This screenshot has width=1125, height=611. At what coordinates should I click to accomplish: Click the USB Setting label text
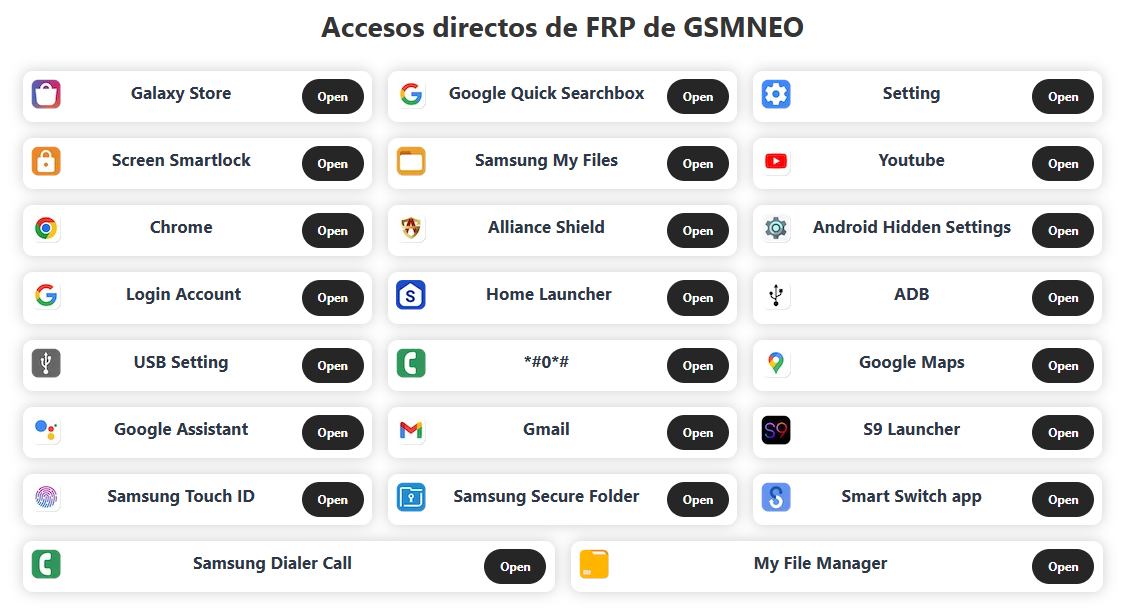click(181, 362)
